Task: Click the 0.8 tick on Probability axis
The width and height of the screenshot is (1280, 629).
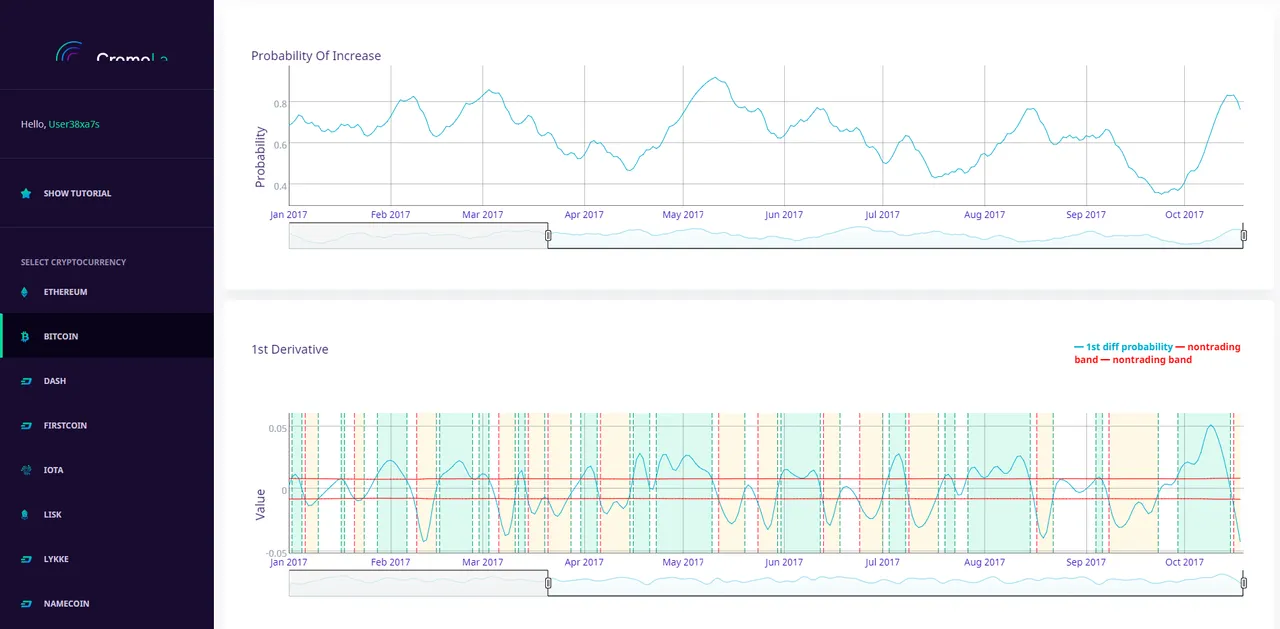Action: pos(281,103)
